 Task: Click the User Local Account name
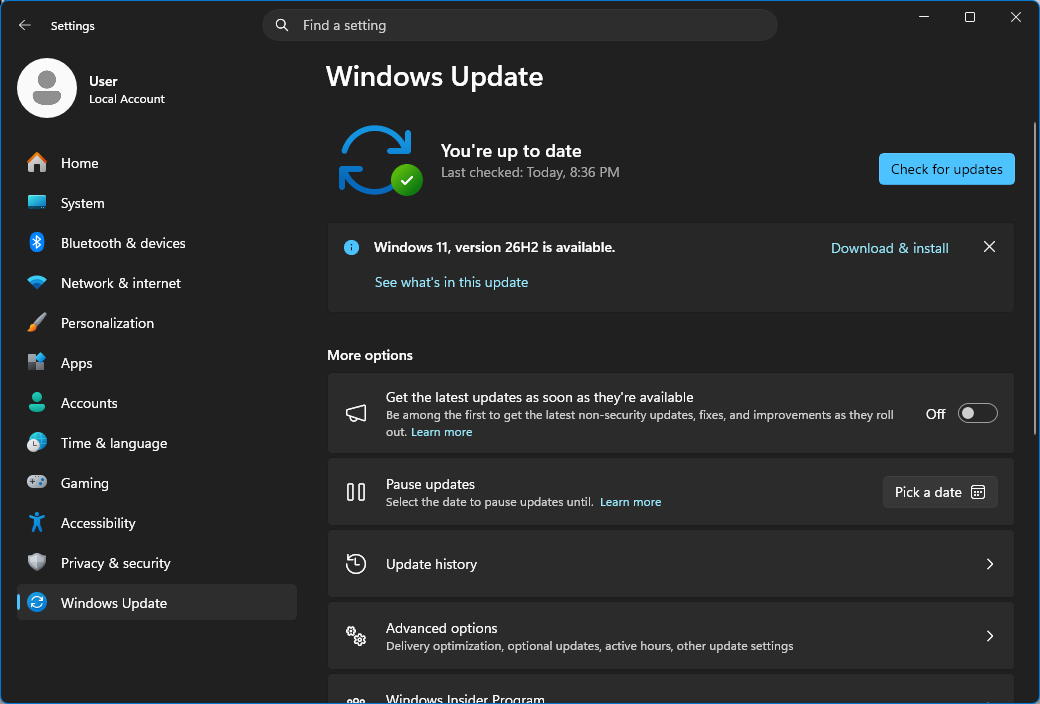click(x=127, y=90)
